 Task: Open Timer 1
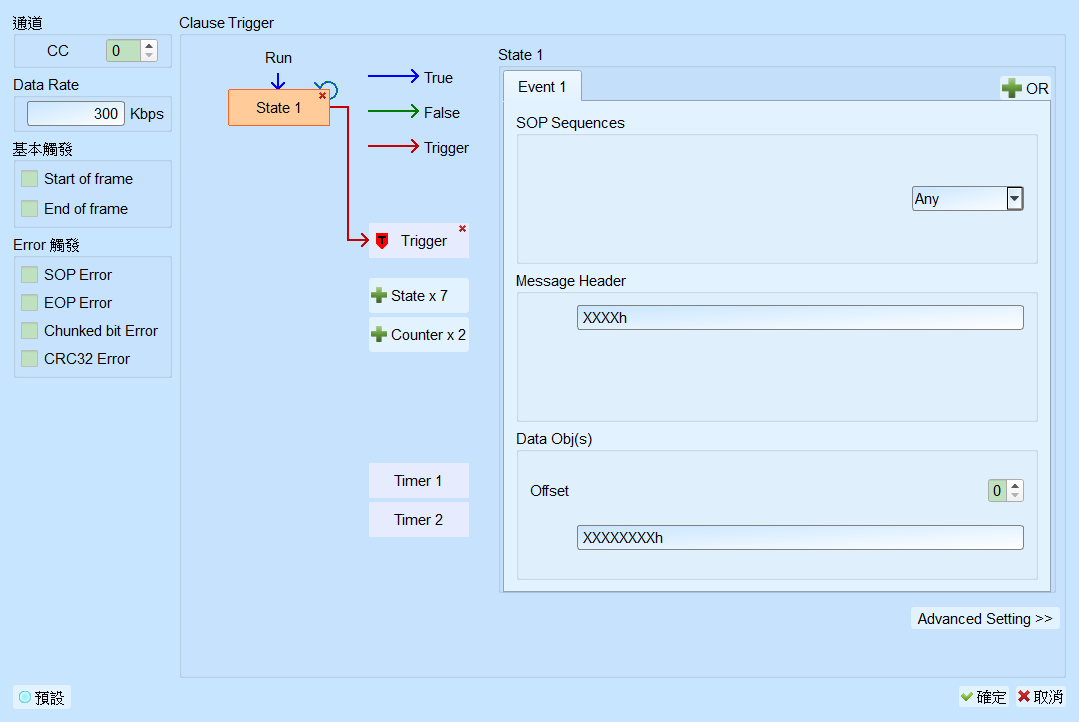pyautogui.click(x=418, y=481)
